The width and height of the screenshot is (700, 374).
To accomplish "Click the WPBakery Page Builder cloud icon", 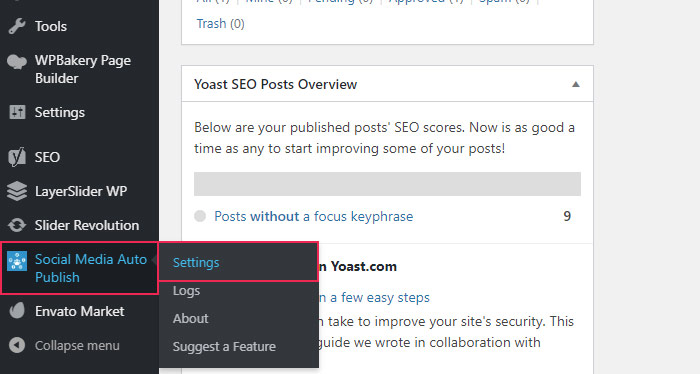I will pyautogui.click(x=17, y=62).
